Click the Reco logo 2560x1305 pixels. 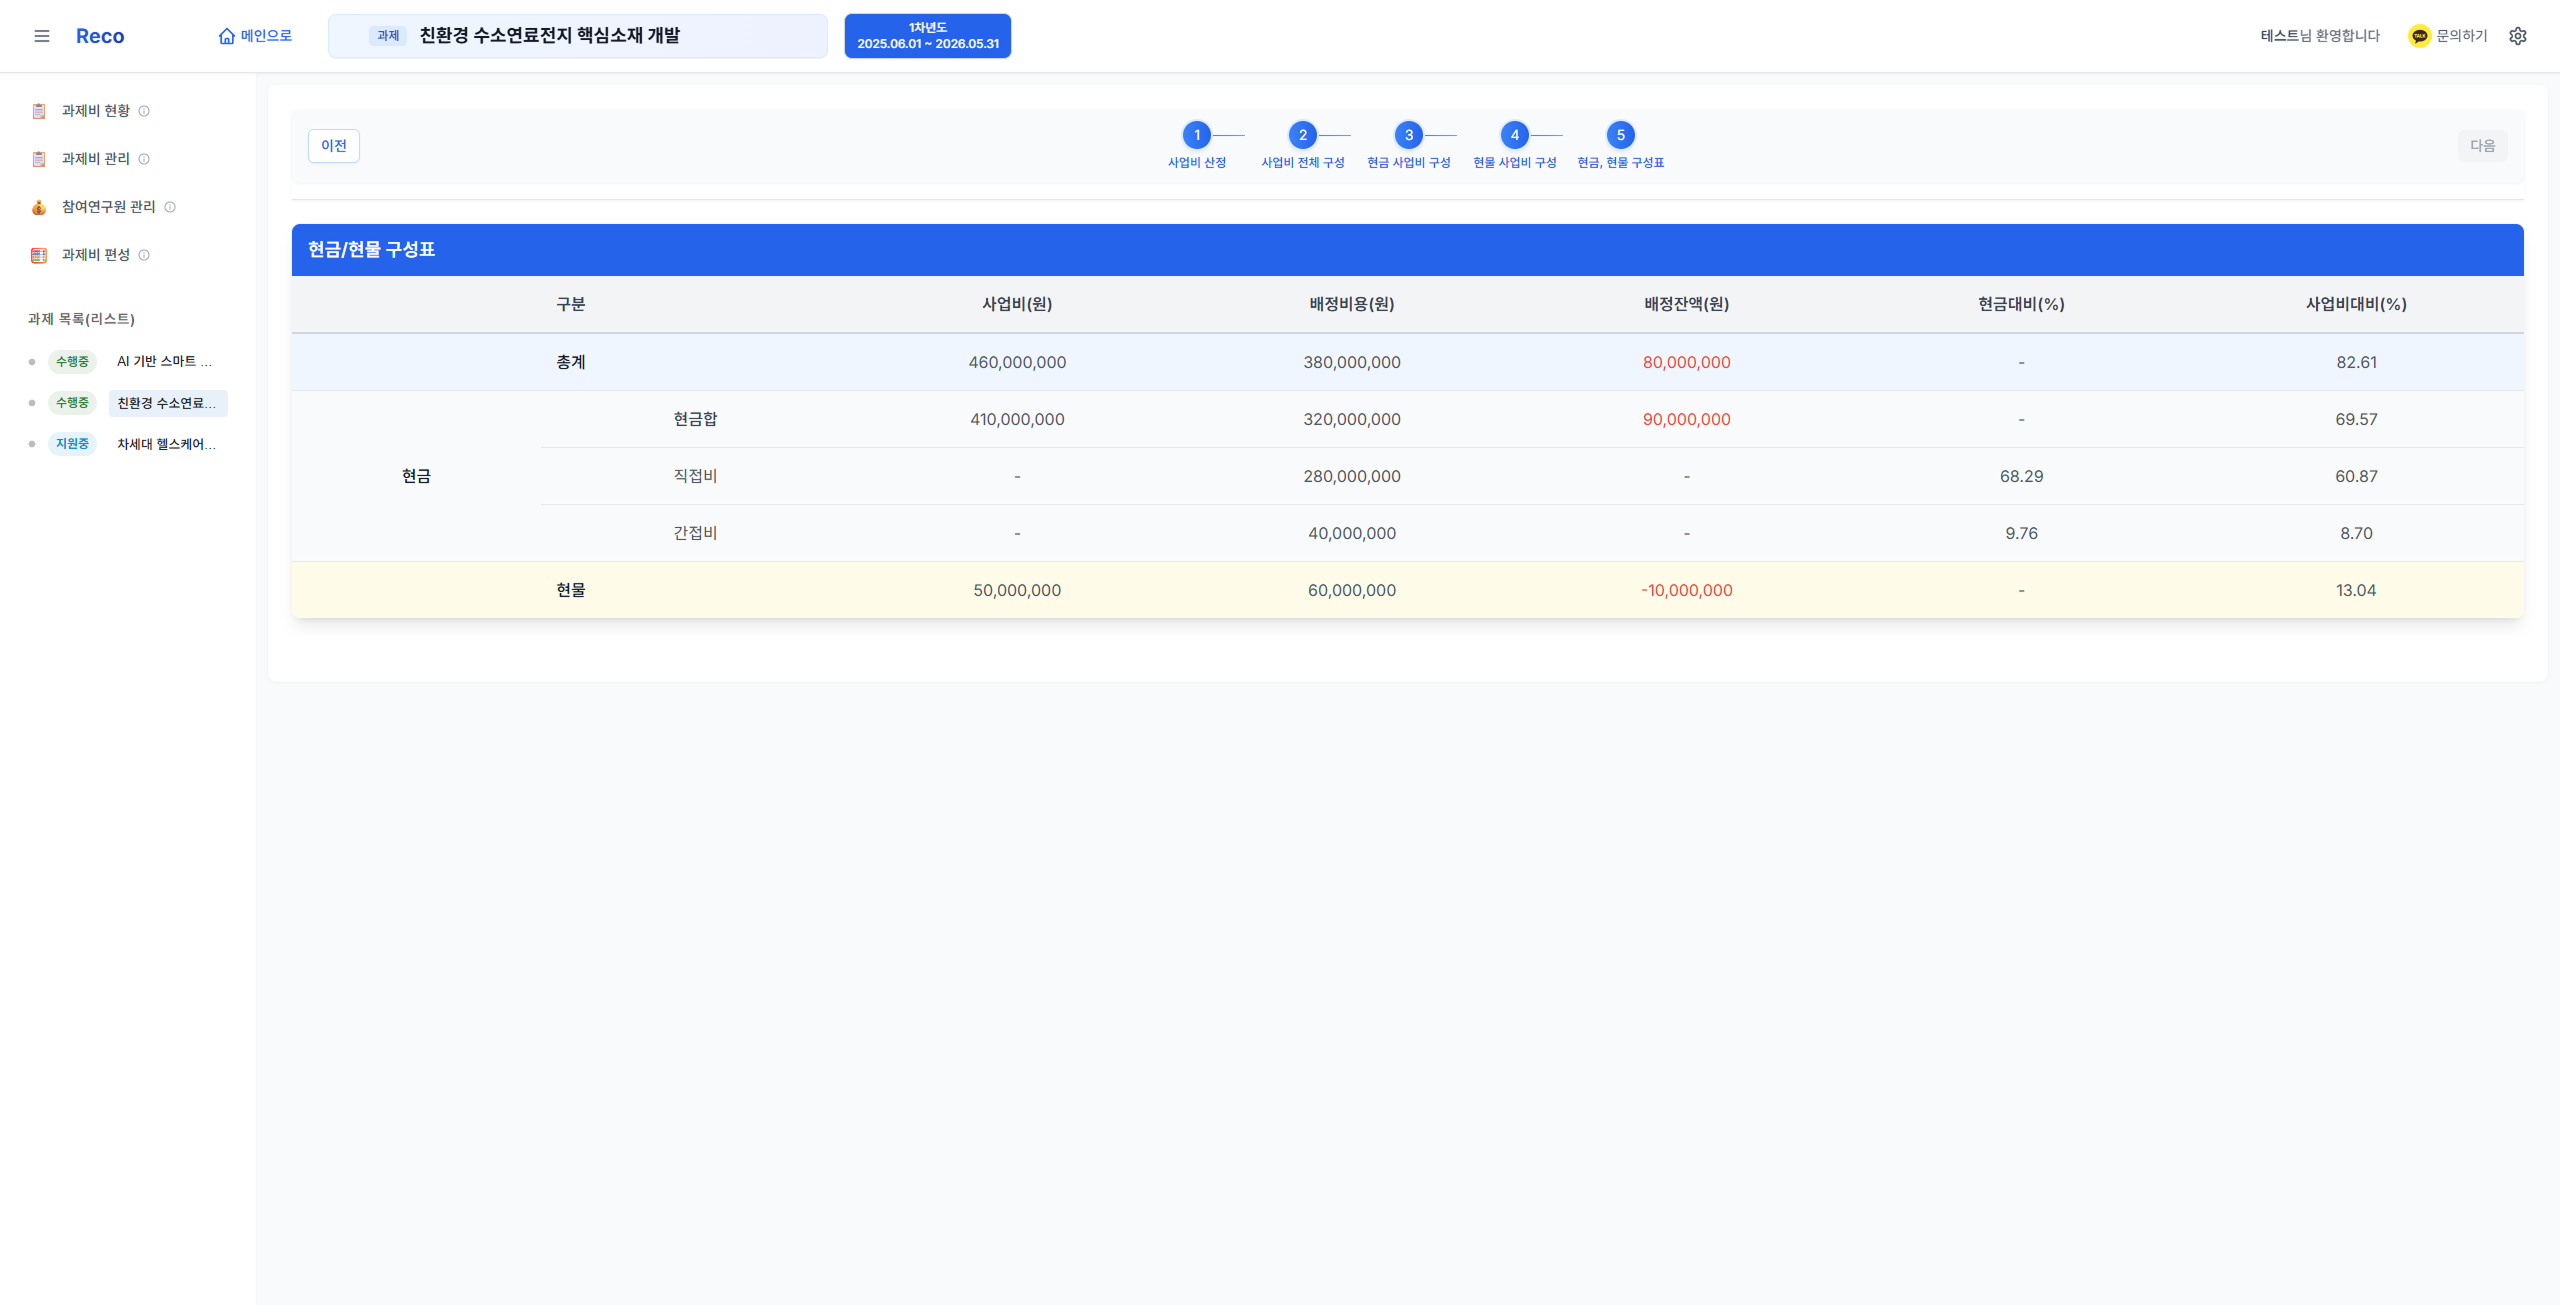tap(100, 36)
